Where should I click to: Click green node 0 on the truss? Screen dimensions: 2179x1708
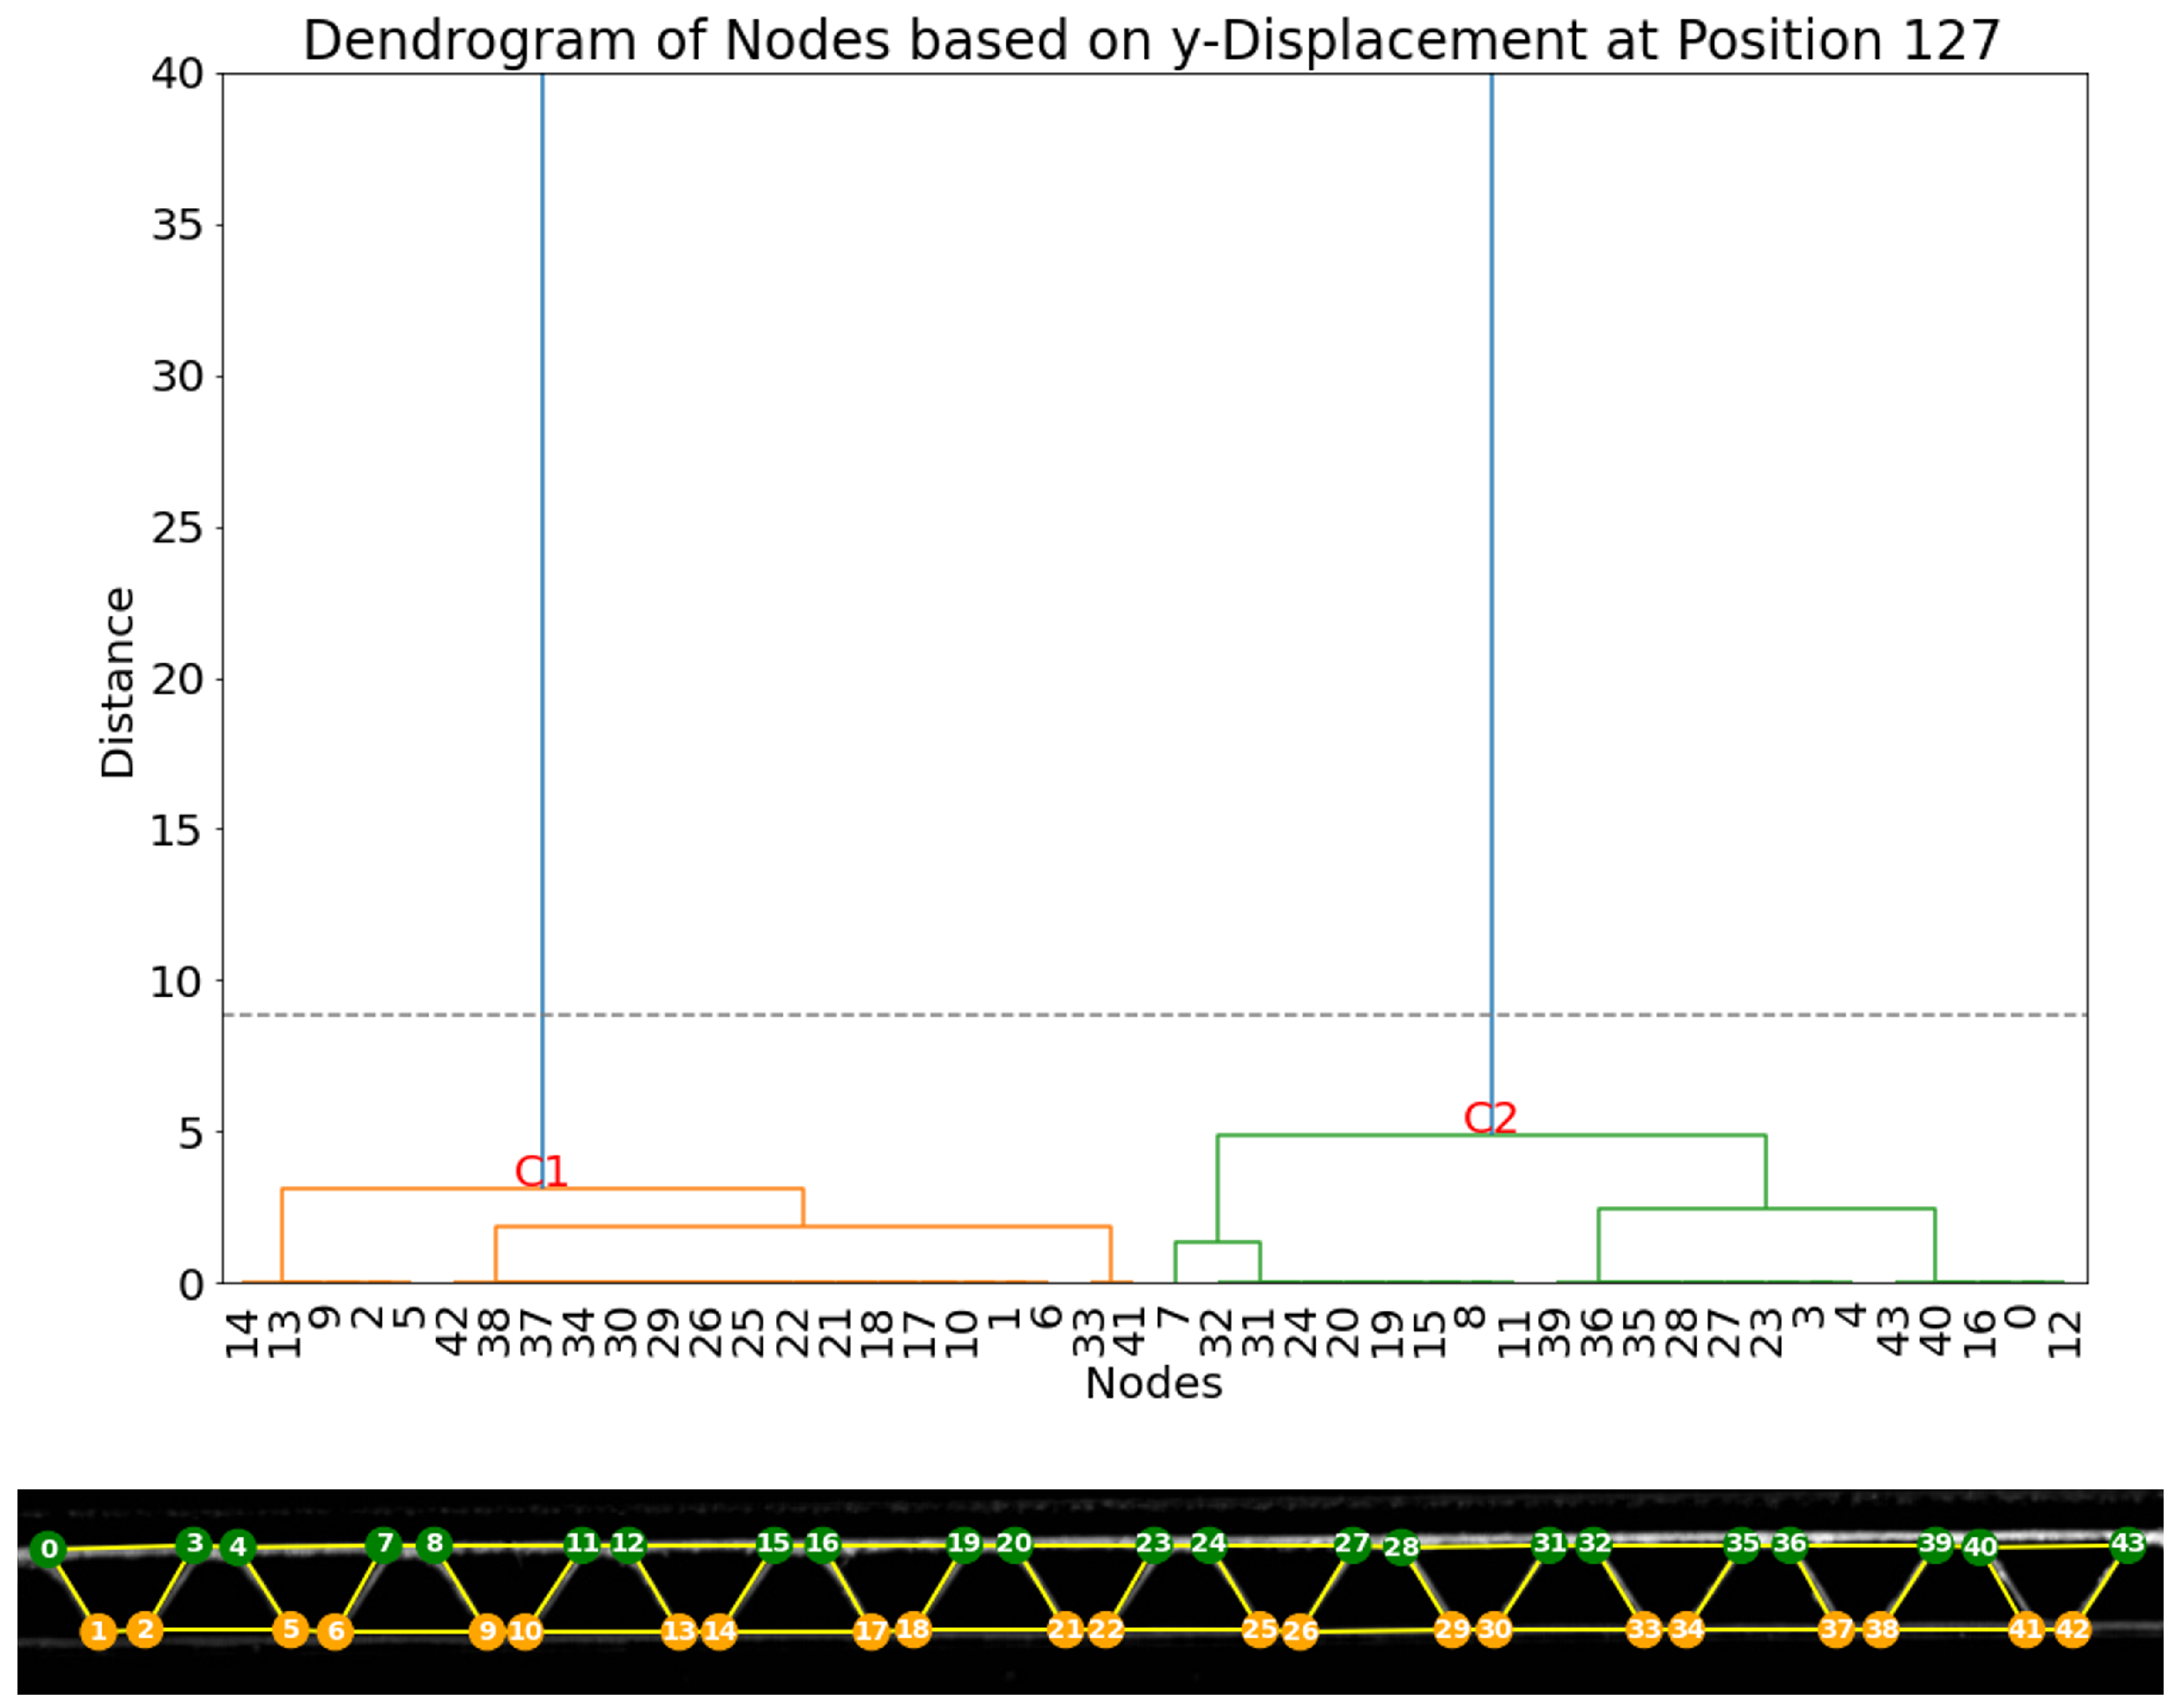tap(48, 1550)
